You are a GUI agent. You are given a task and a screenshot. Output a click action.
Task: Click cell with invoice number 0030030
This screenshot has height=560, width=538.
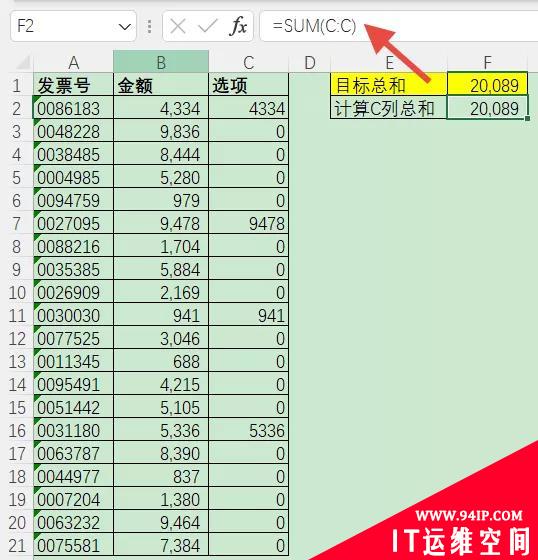click(x=73, y=315)
